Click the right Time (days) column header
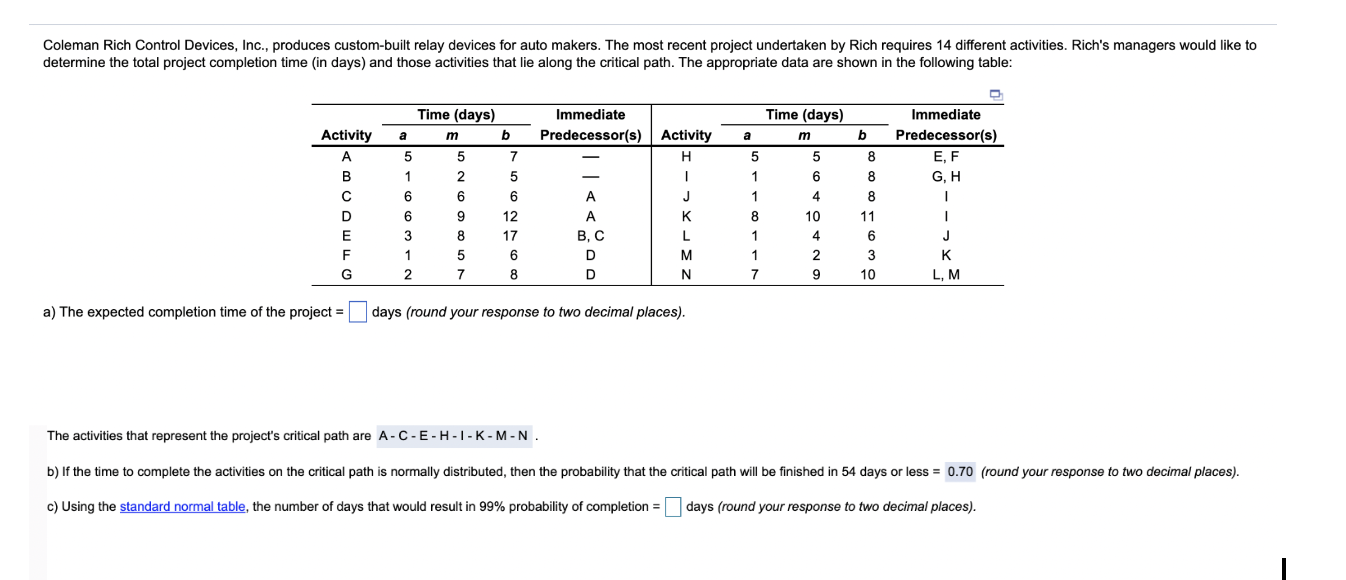The image size is (1346, 580). 805,115
